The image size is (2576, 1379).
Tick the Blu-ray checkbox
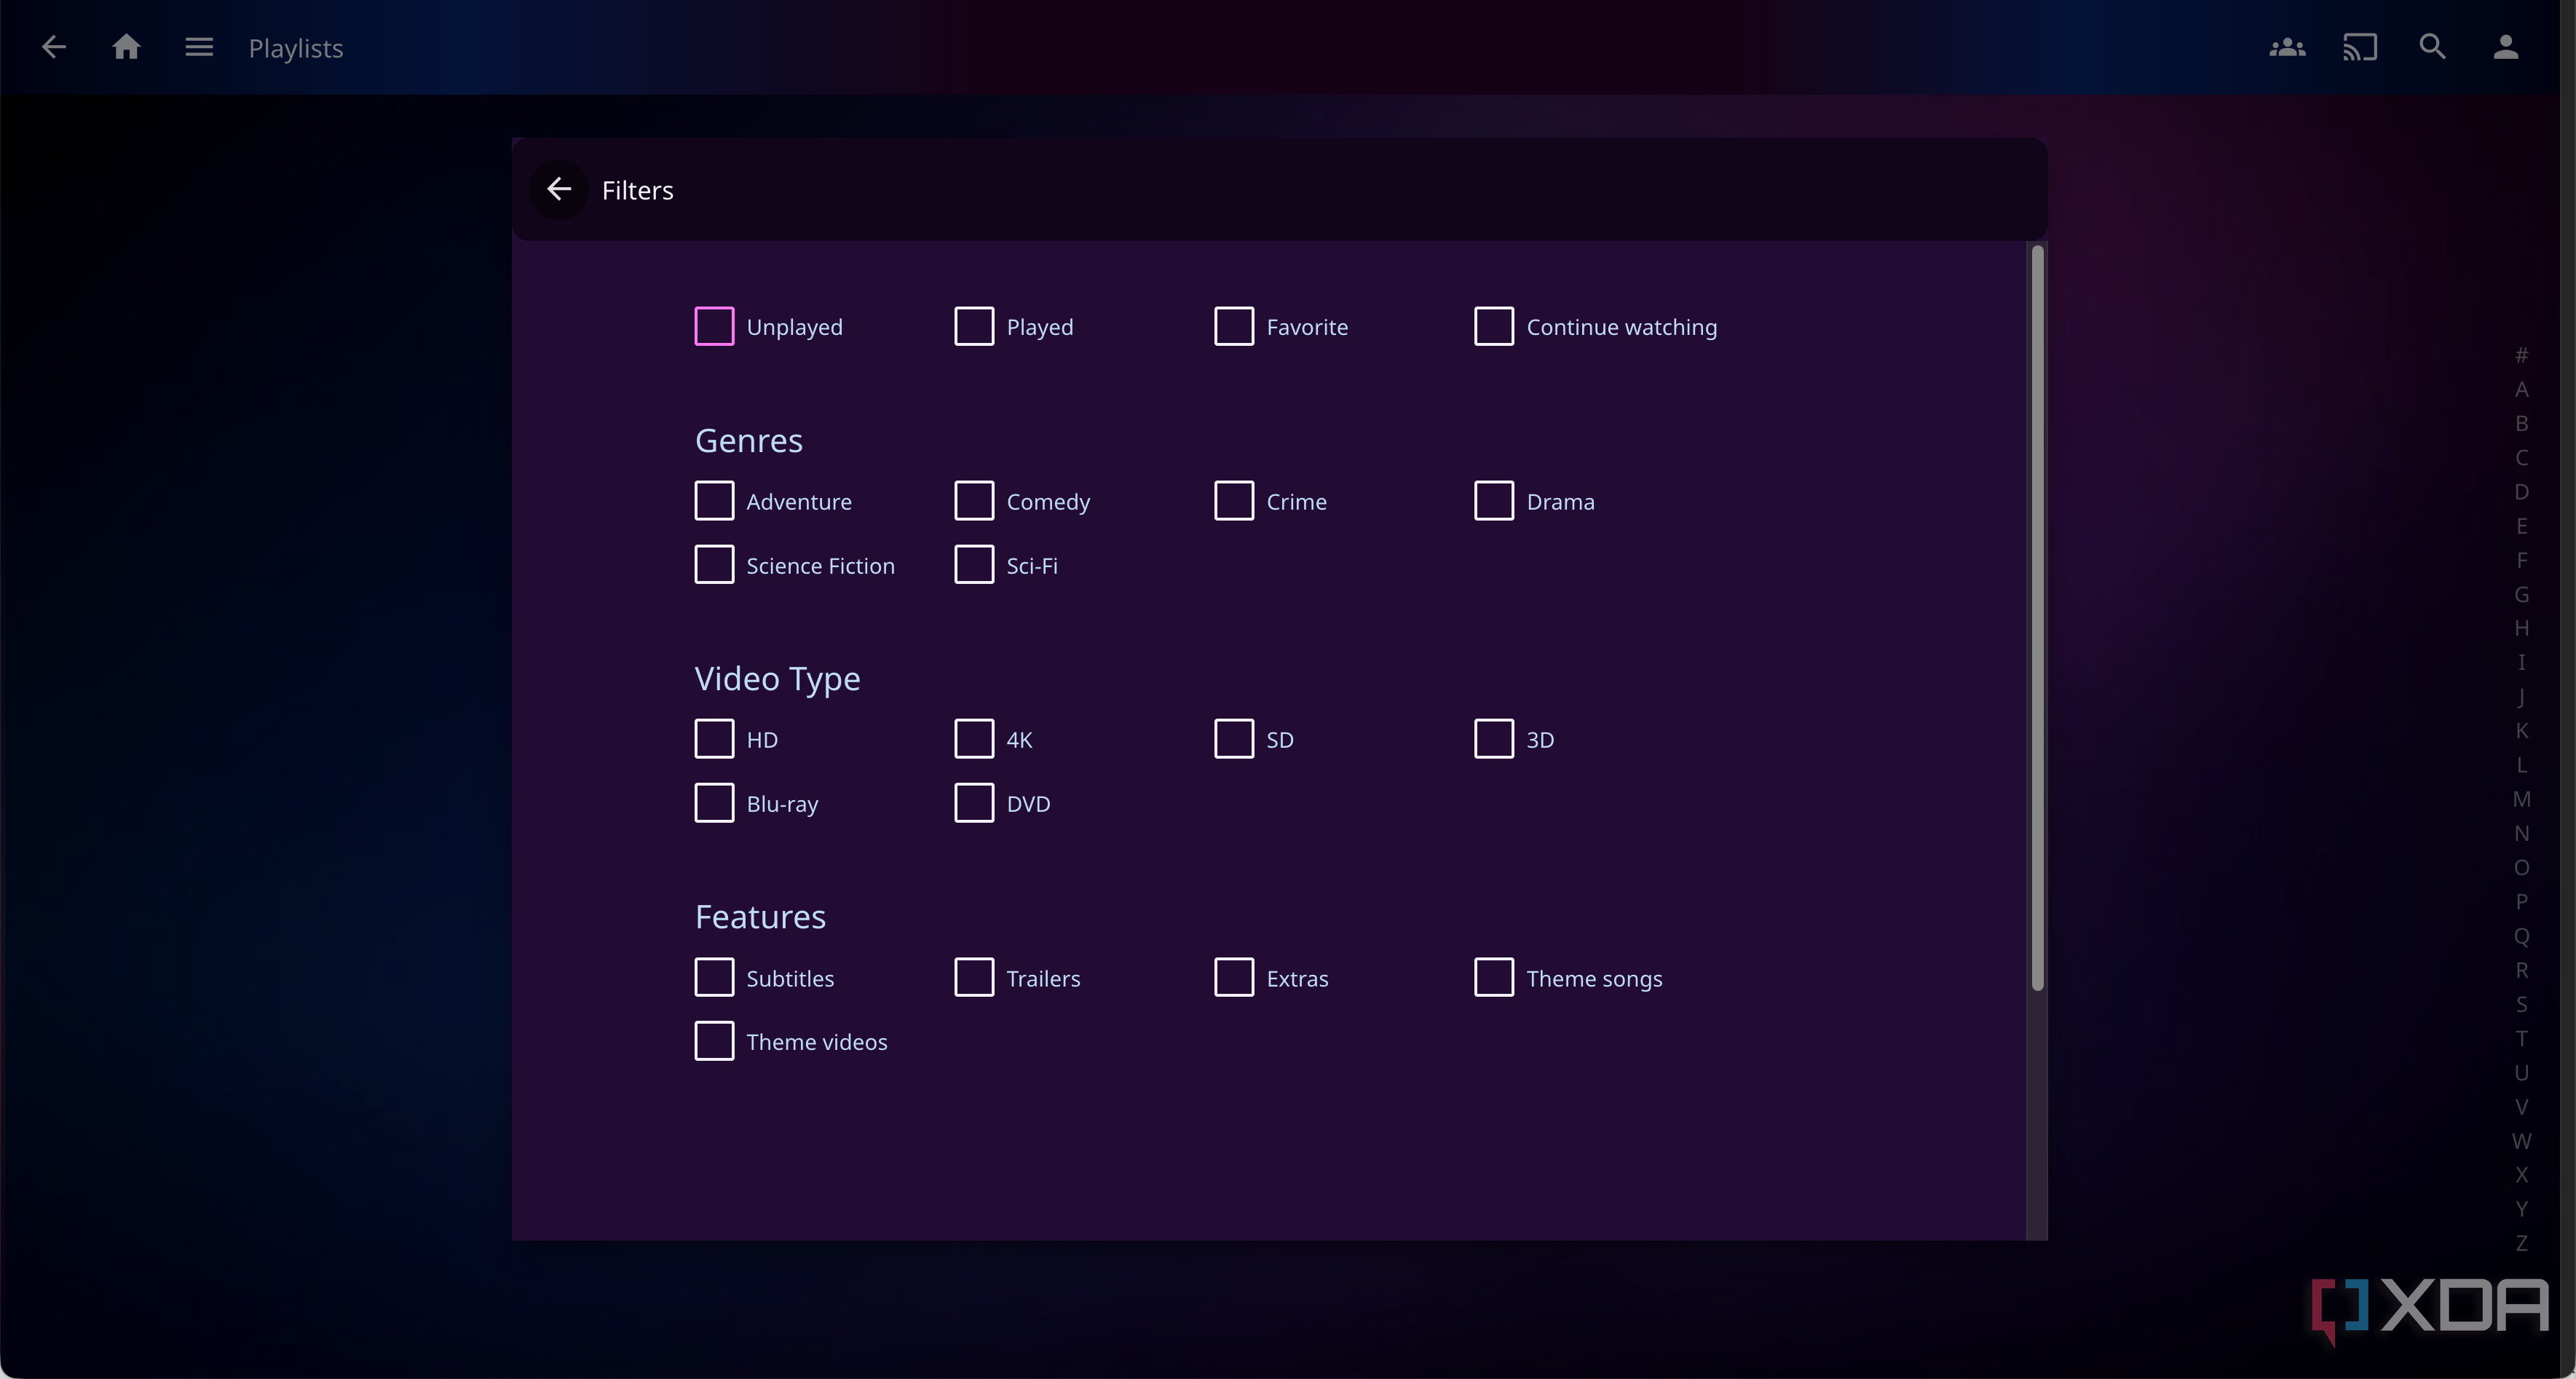[x=714, y=803]
